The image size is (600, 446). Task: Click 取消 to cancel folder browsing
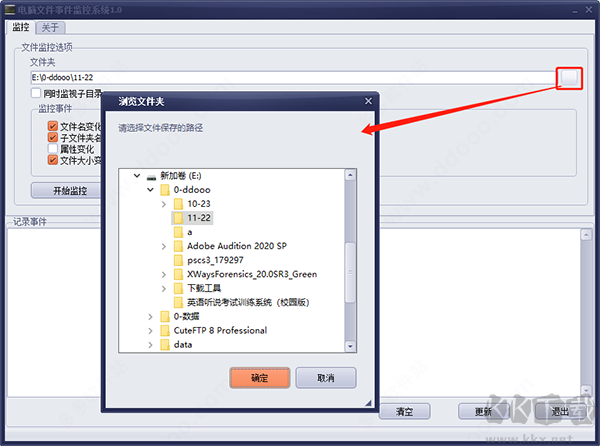click(326, 378)
